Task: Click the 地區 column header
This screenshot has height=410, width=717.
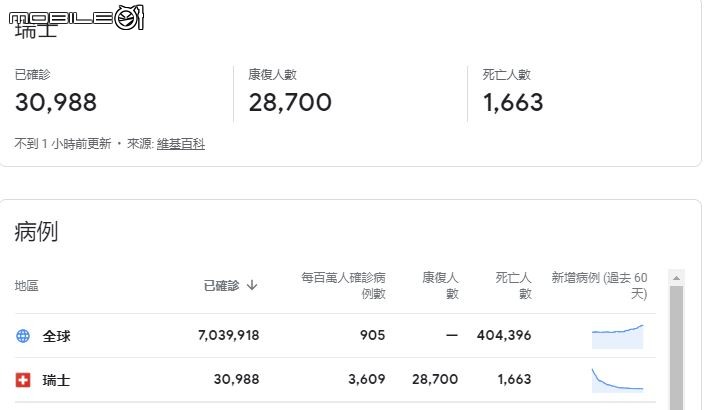Action: point(27,286)
